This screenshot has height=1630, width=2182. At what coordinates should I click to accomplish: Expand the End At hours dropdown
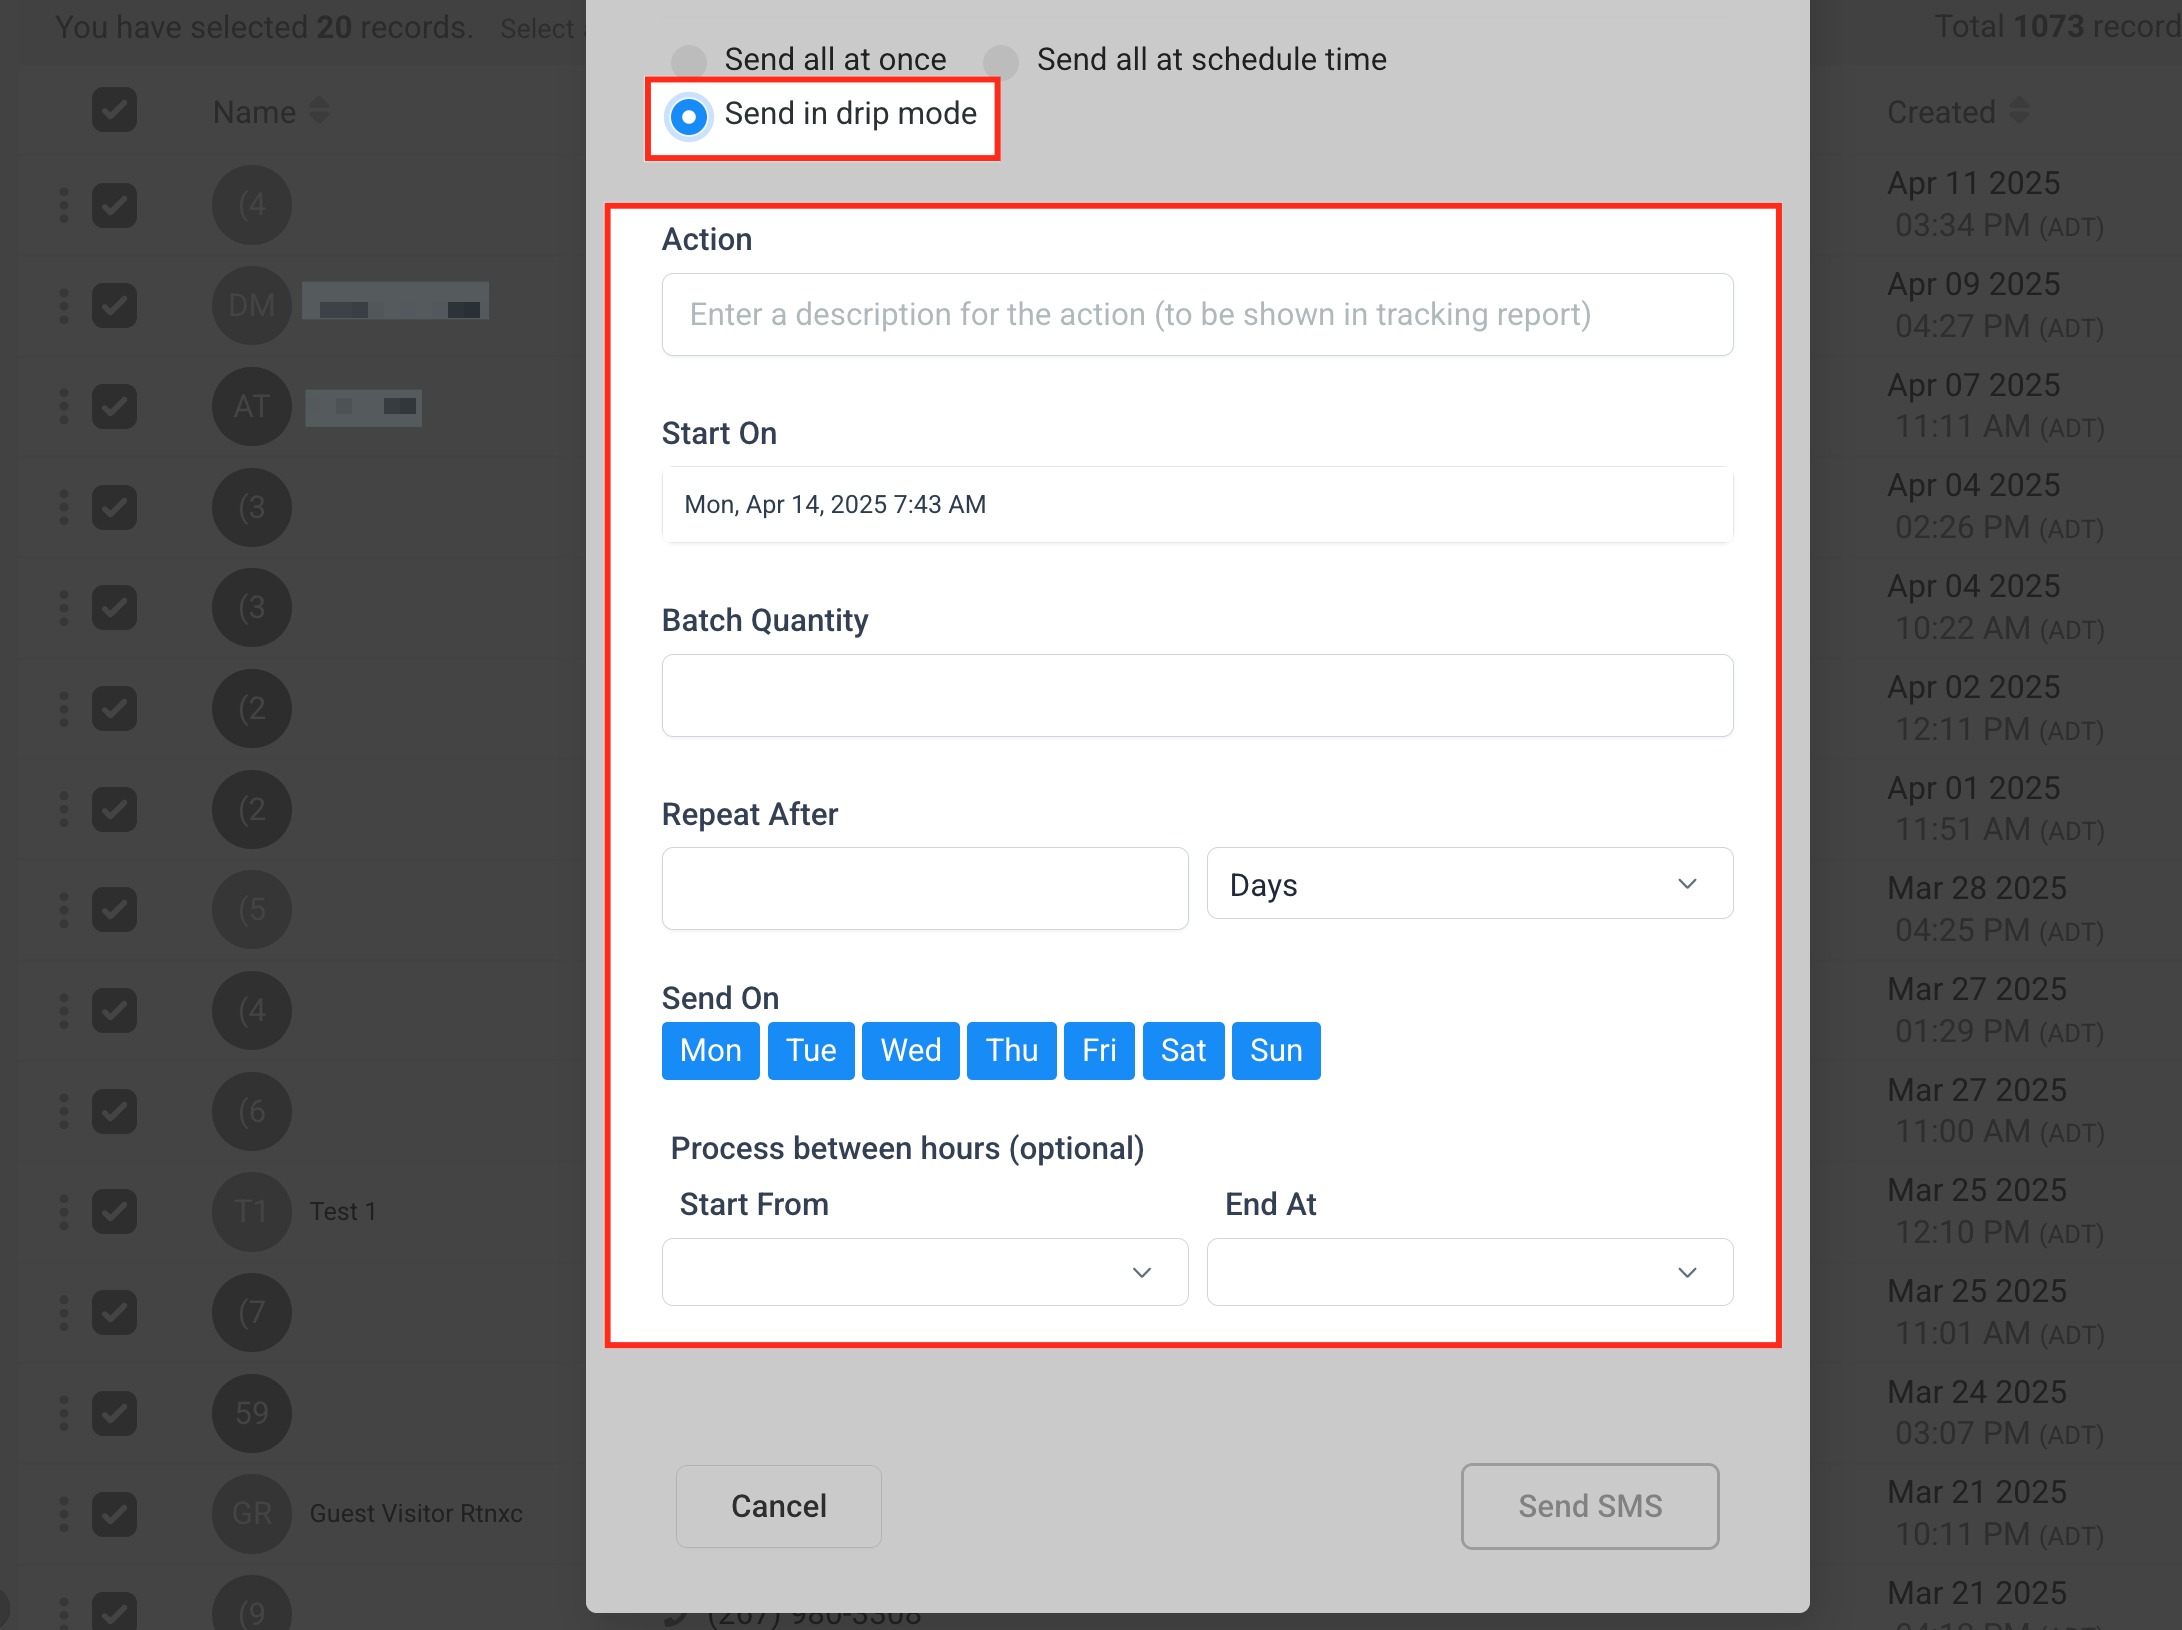1469,1272
